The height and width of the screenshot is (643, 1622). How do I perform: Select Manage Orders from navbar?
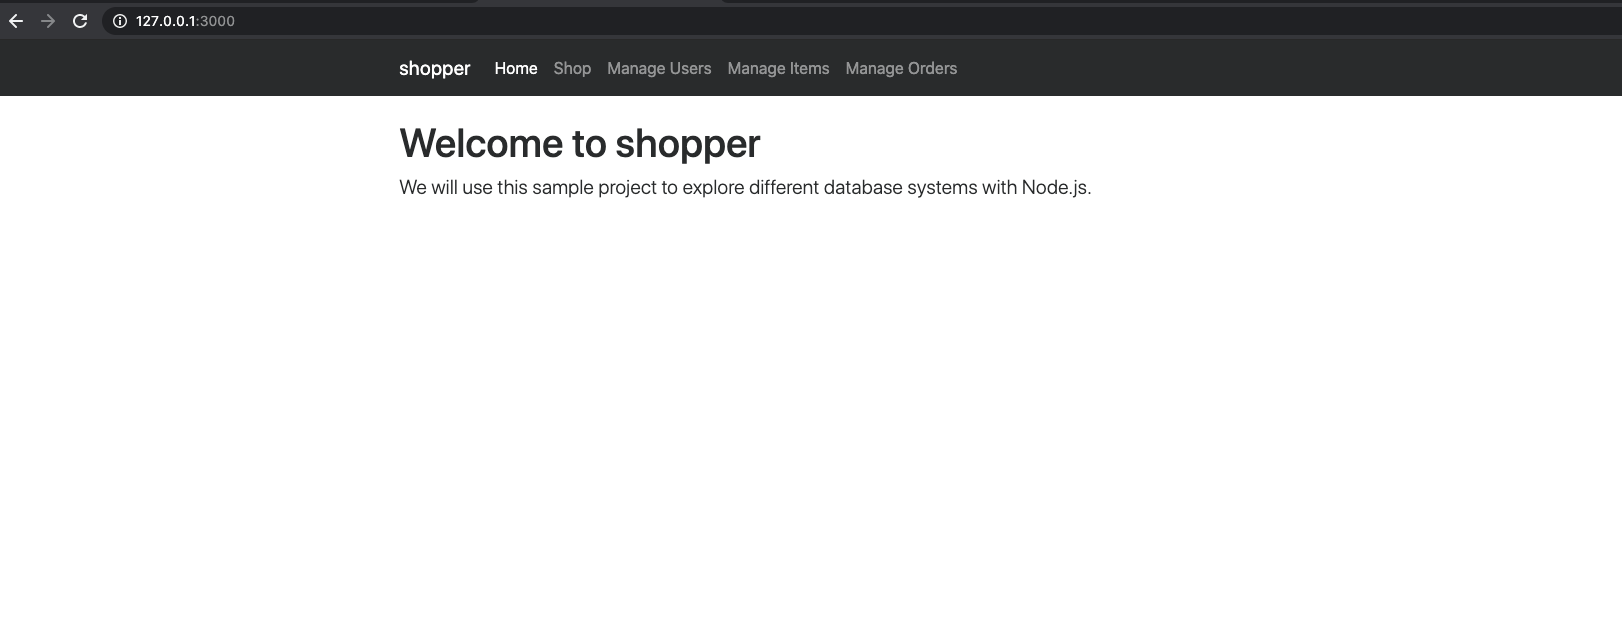[901, 68]
